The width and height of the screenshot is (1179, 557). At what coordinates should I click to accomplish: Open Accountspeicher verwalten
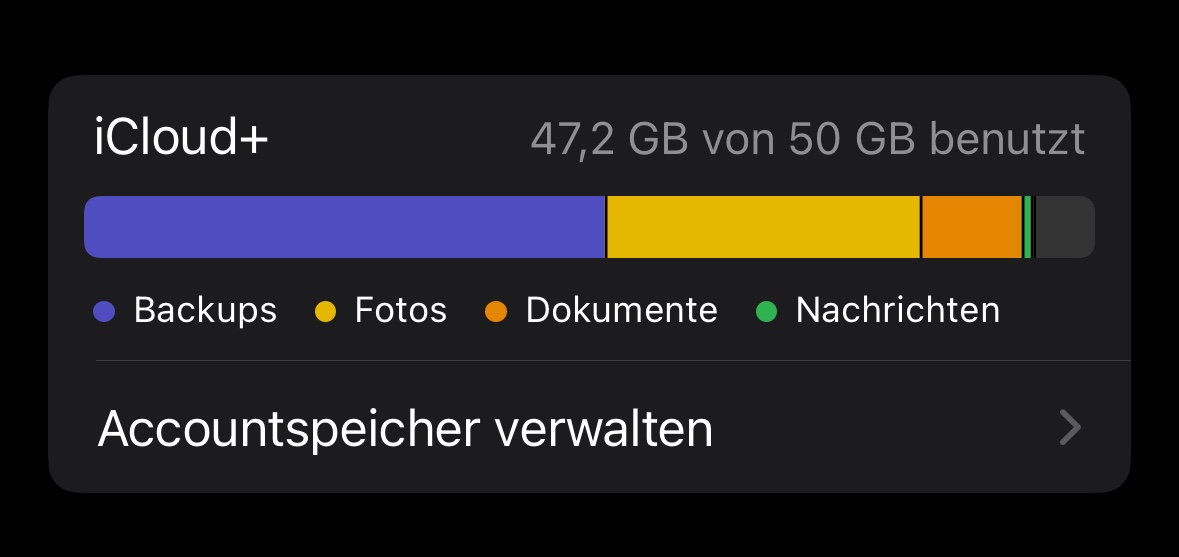click(405, 429)
